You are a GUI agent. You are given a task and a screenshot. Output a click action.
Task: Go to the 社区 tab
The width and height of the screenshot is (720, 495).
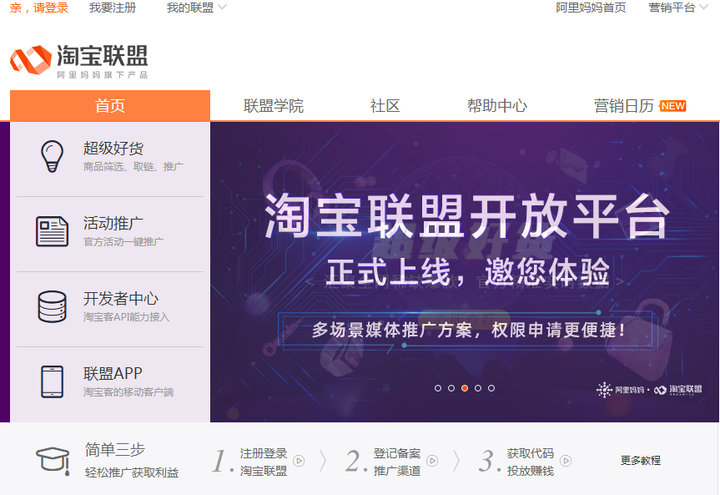pos(385,106)
